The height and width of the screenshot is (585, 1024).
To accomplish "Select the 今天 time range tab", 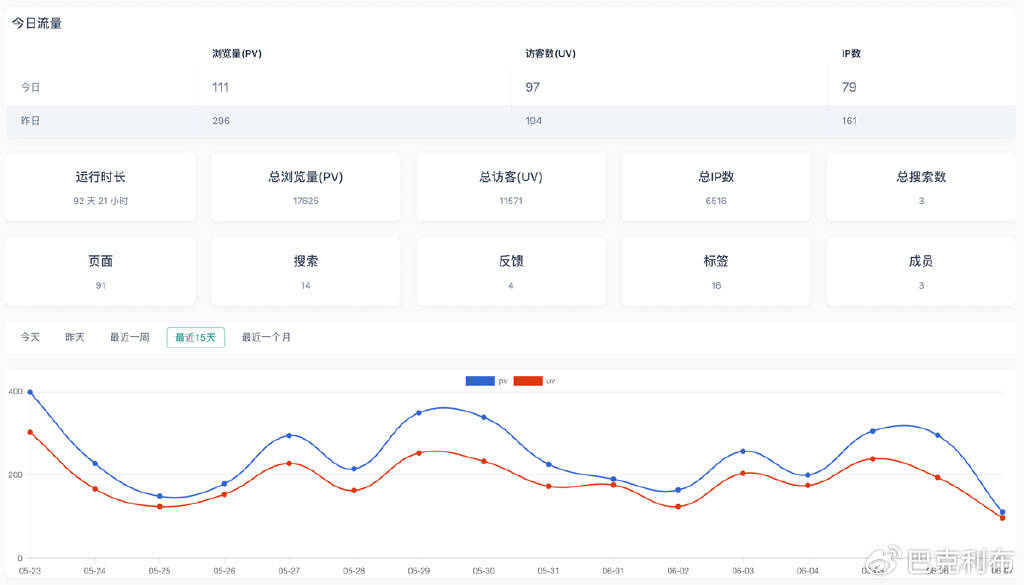I will pos(30,337).
